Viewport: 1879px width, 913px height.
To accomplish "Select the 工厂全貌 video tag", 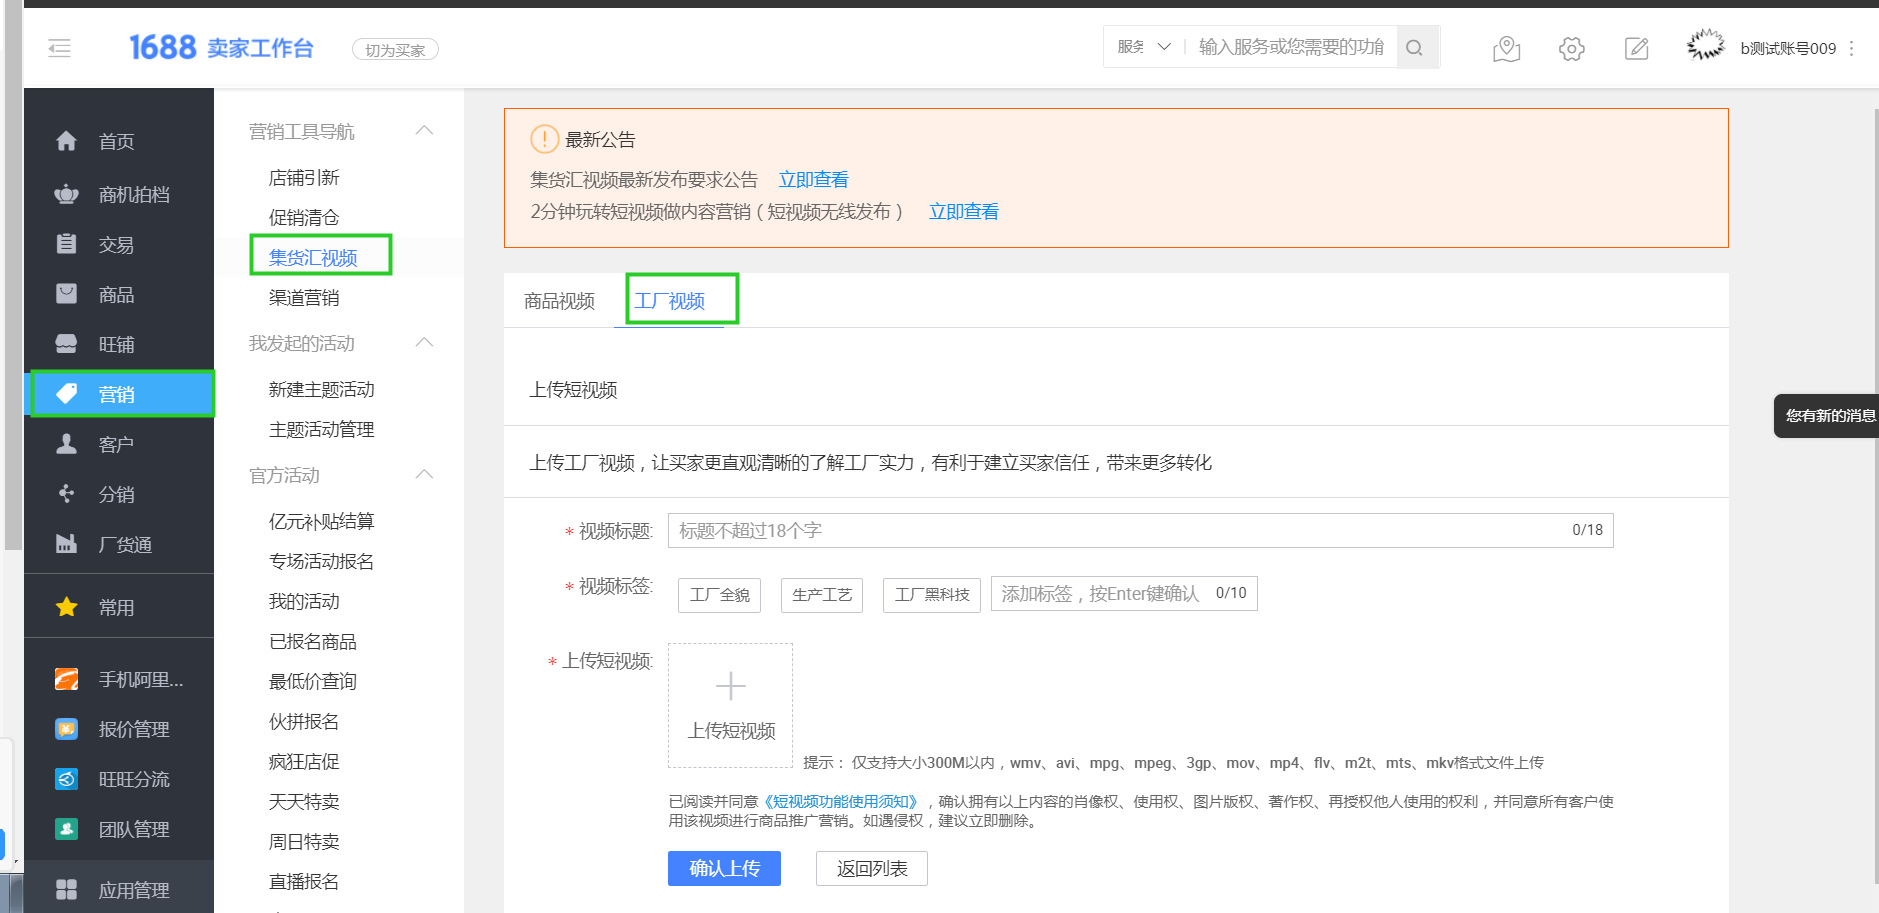I will point(719,594).
